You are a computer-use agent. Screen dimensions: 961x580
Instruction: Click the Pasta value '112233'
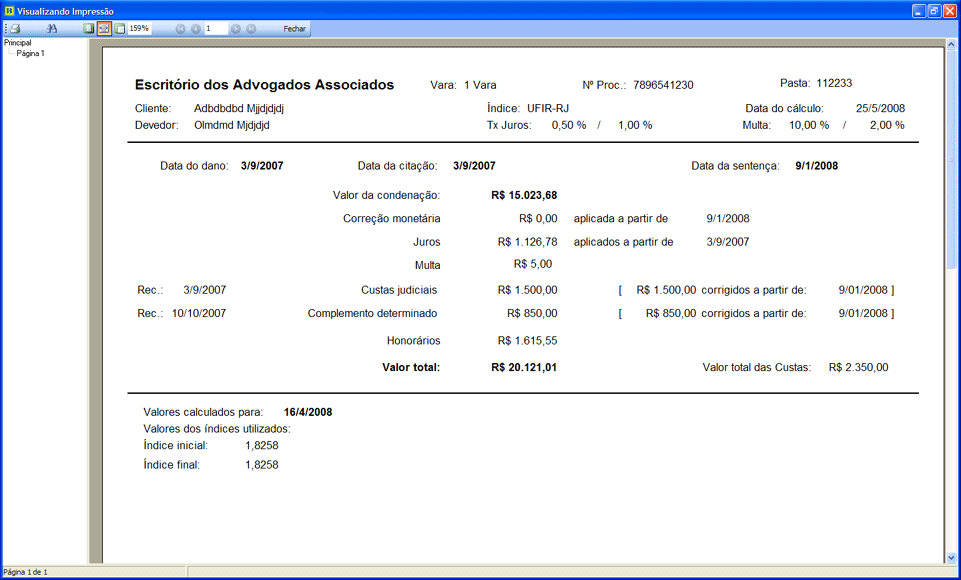click(834, 83)
